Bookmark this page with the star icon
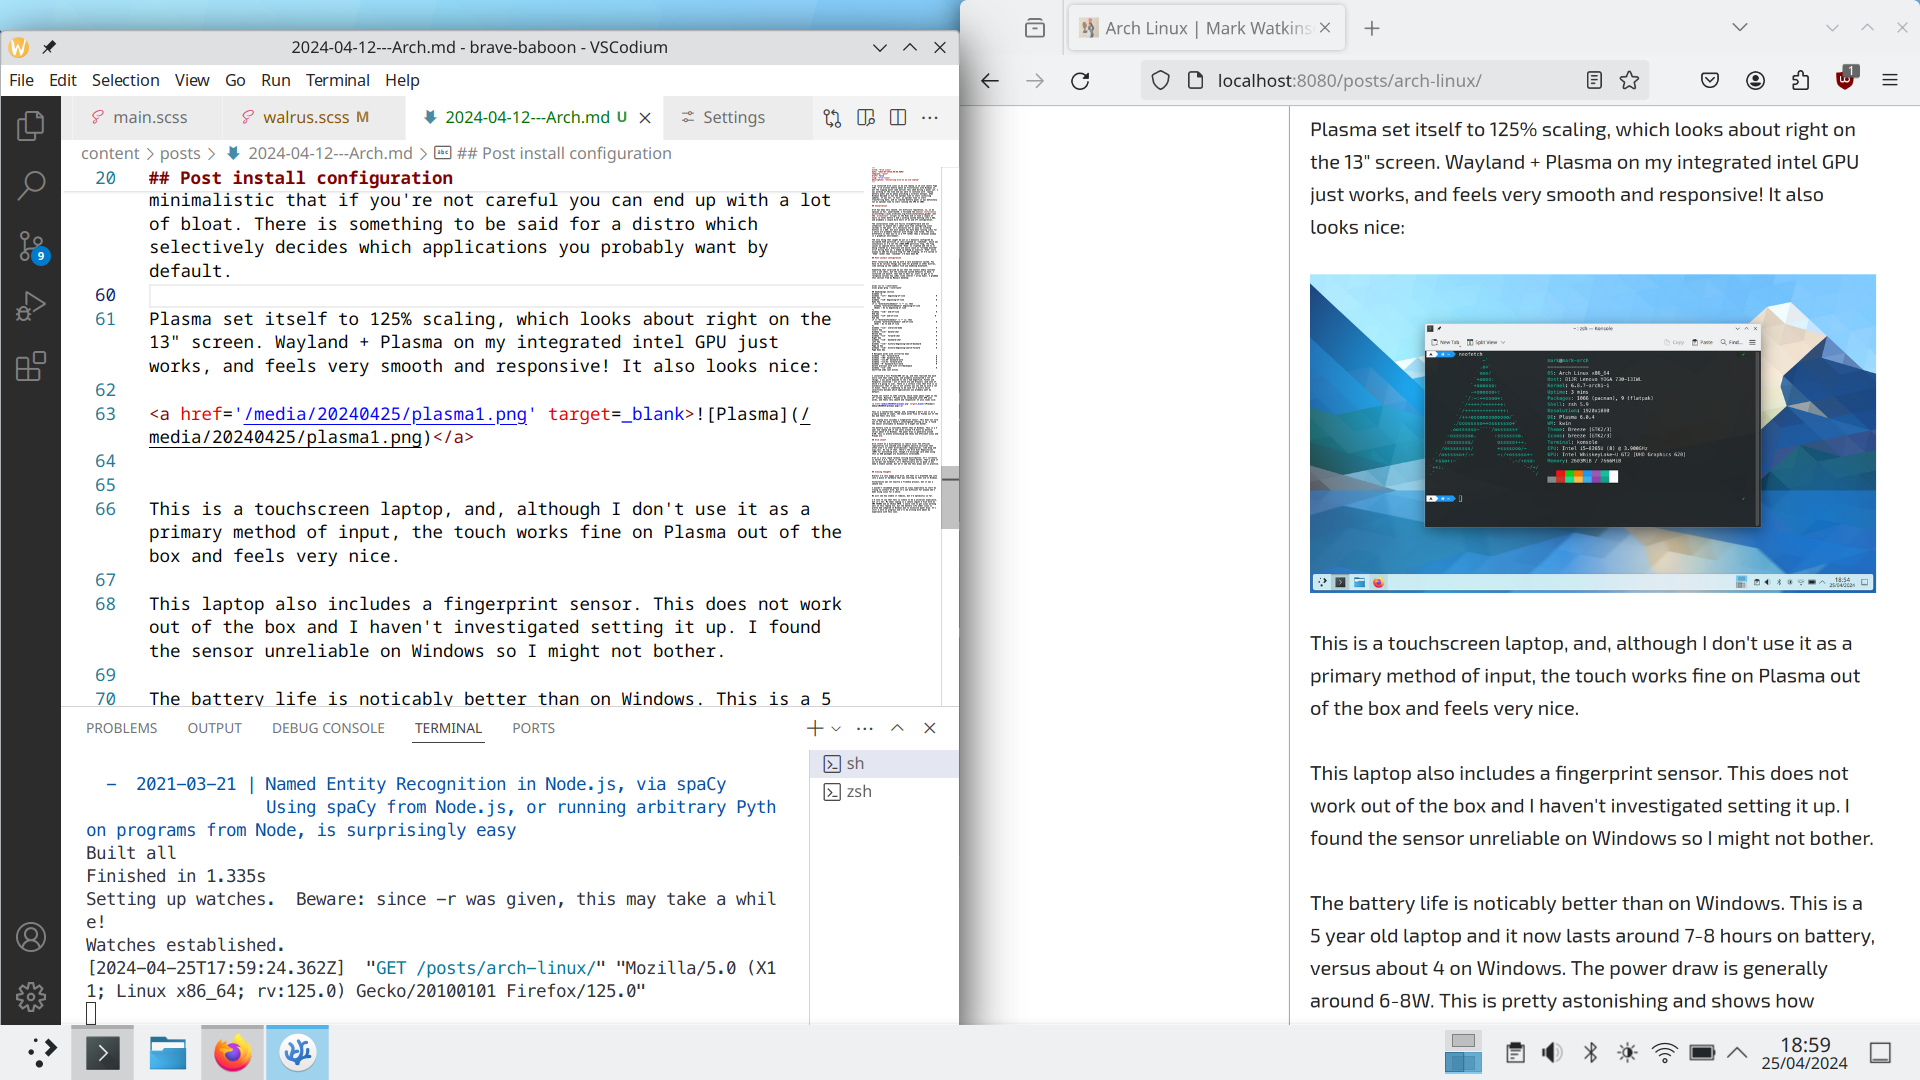This screenshot has height=1080, width=1920. pos(1630,81)
